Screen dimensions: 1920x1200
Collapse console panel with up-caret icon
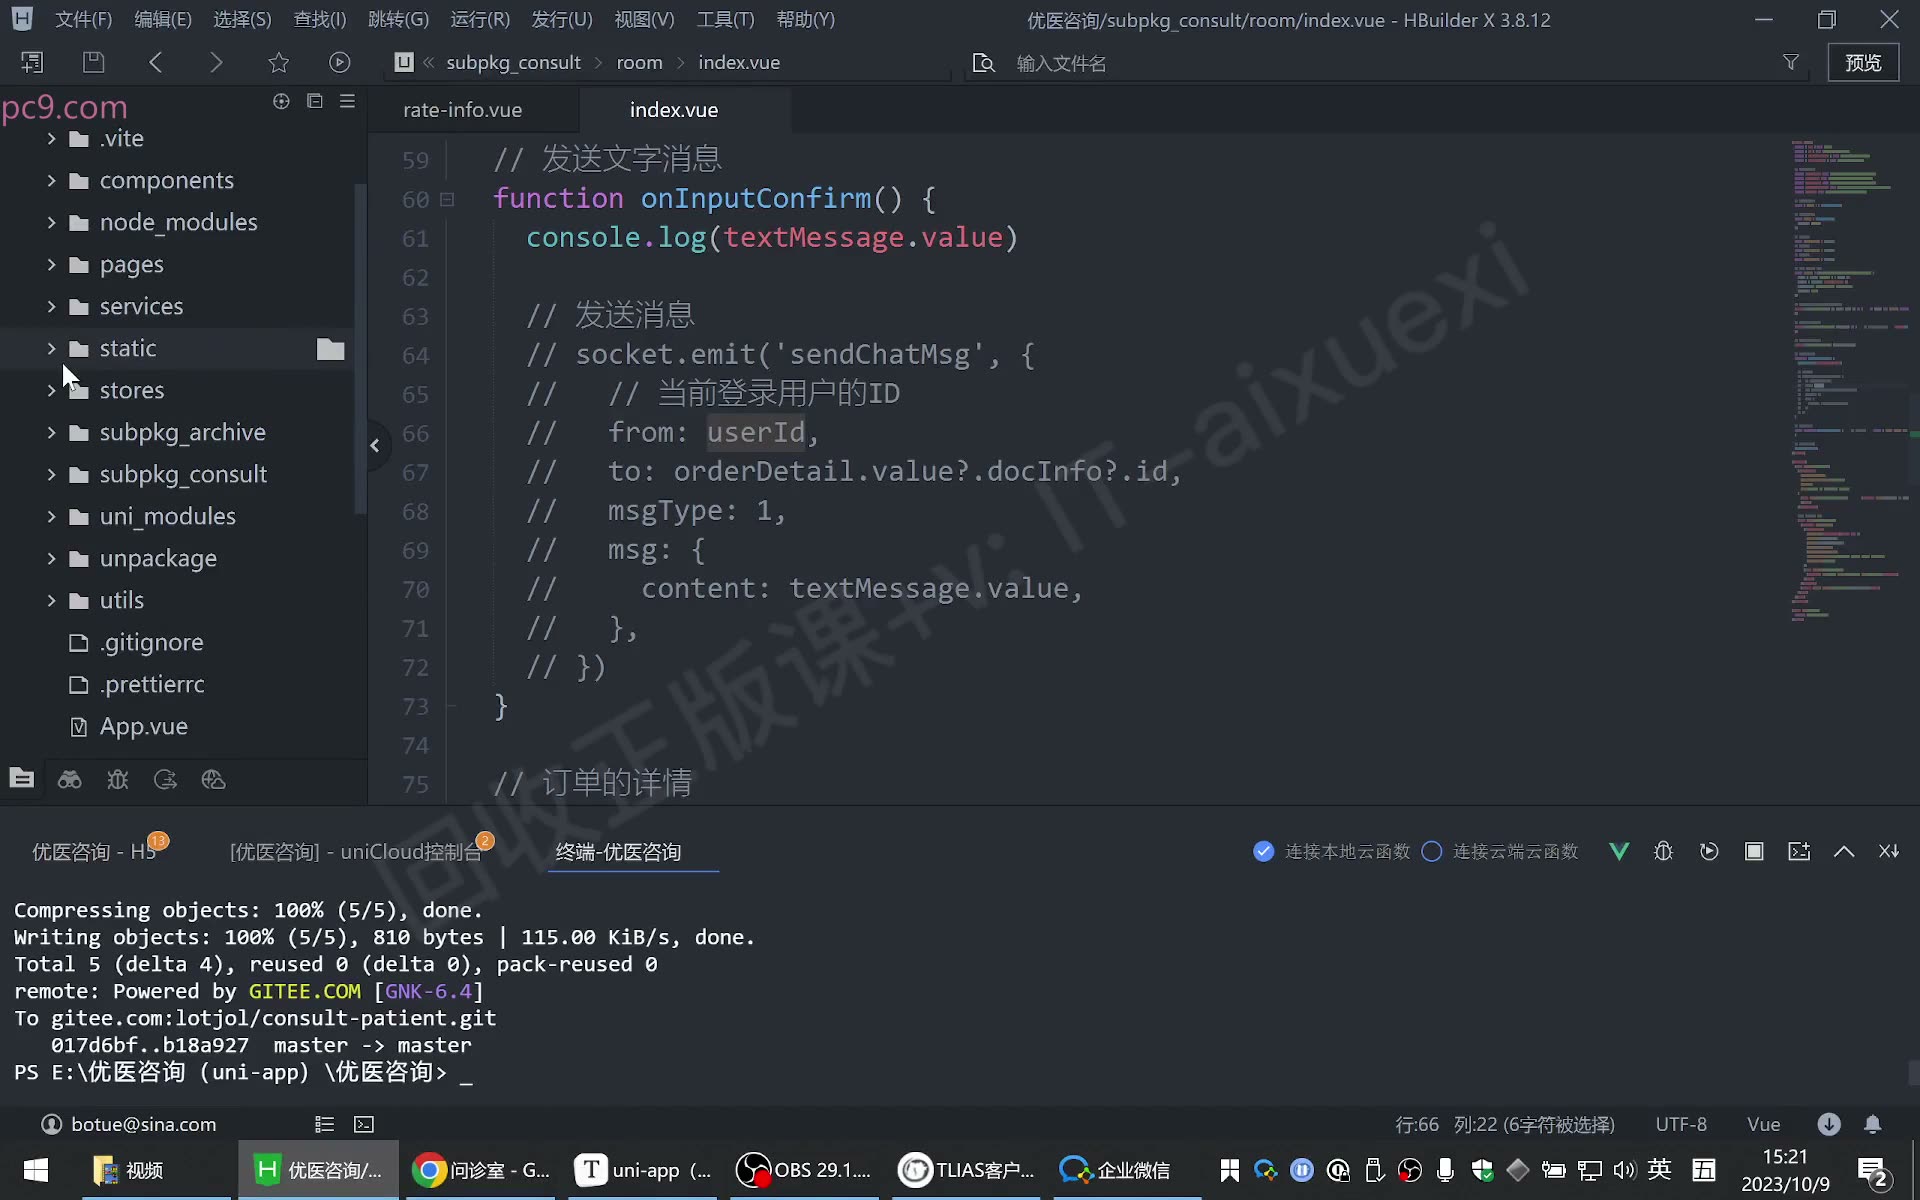pyautogui.click(x=1844, y=851)
